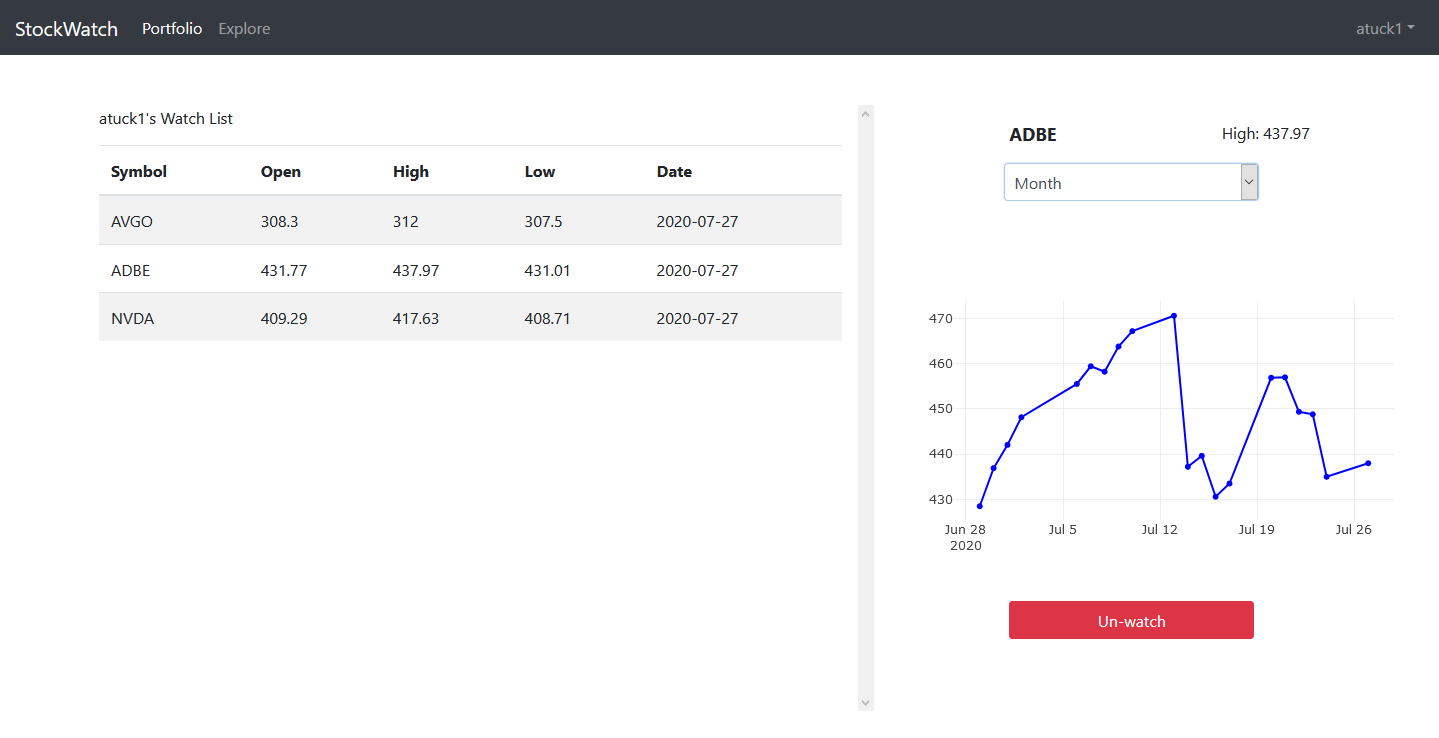This screenshot has height=738, width=1439.
Task: Click the High column header
Action: (410, 171)
